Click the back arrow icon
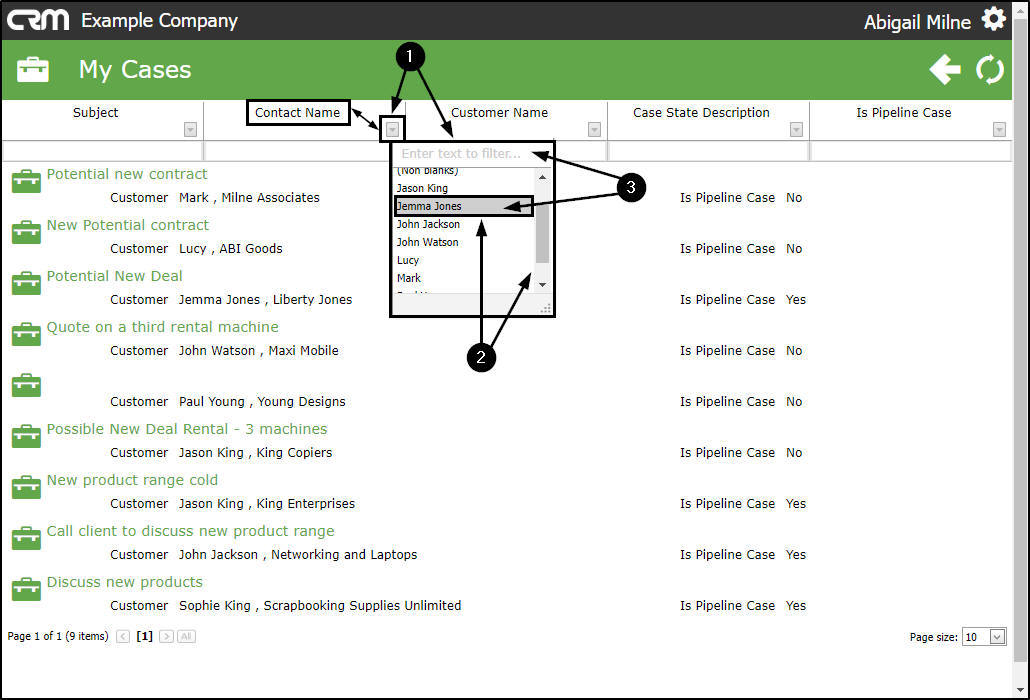This screenshot has width=1030, height=700. [945, 70]
